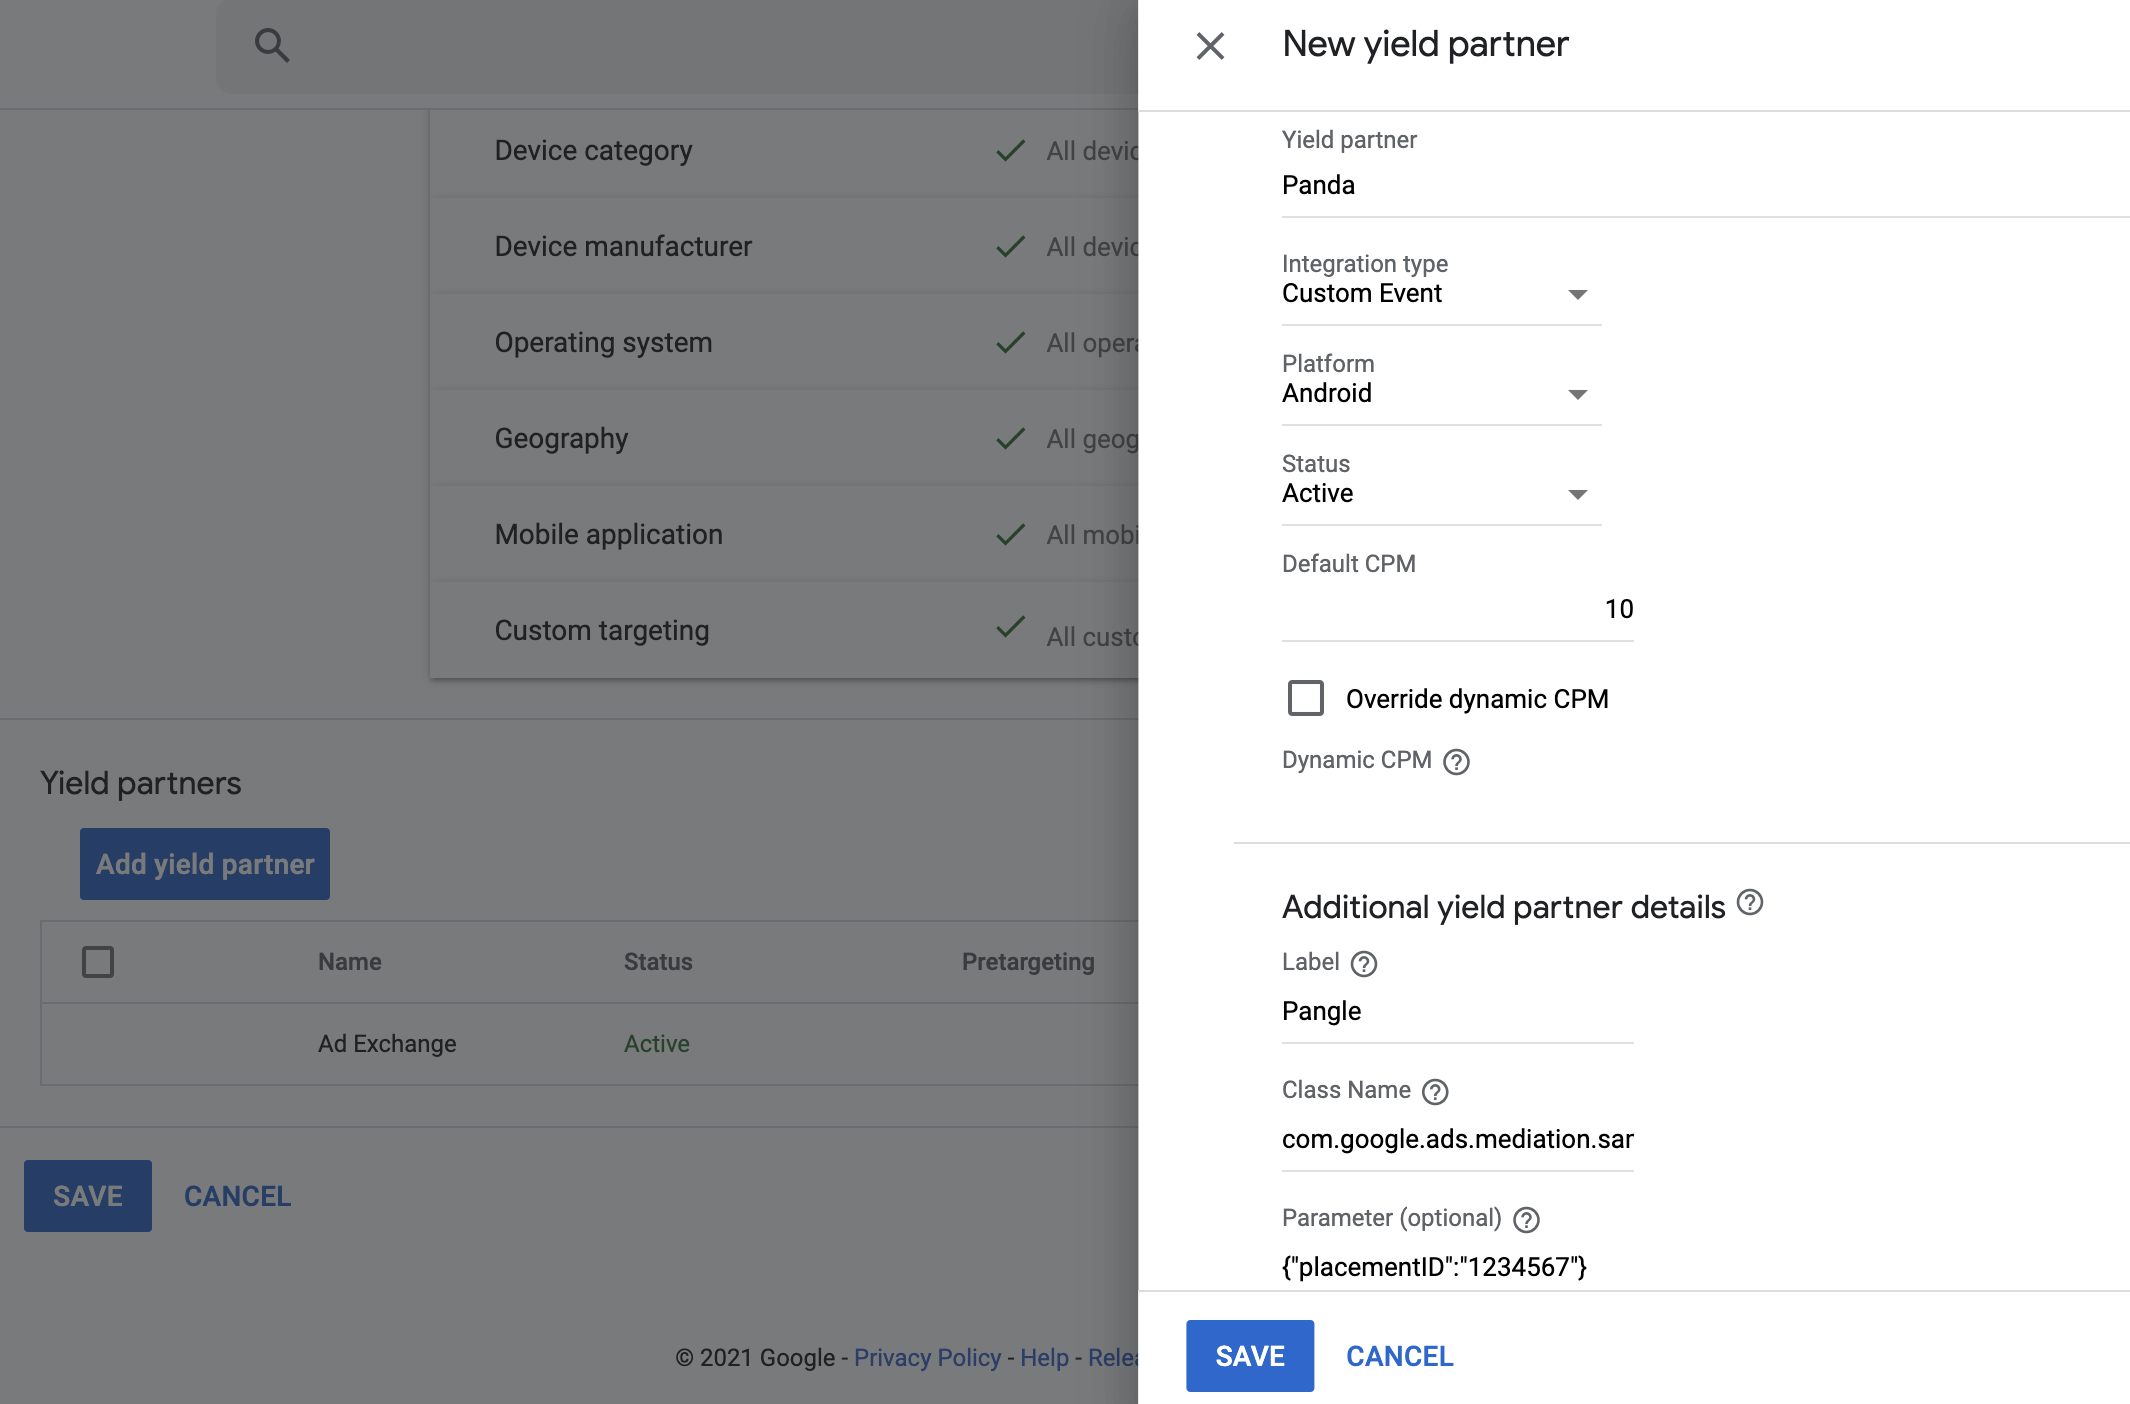Click the Add yield partner button
2130x1404 pixels.
point(204,863)
